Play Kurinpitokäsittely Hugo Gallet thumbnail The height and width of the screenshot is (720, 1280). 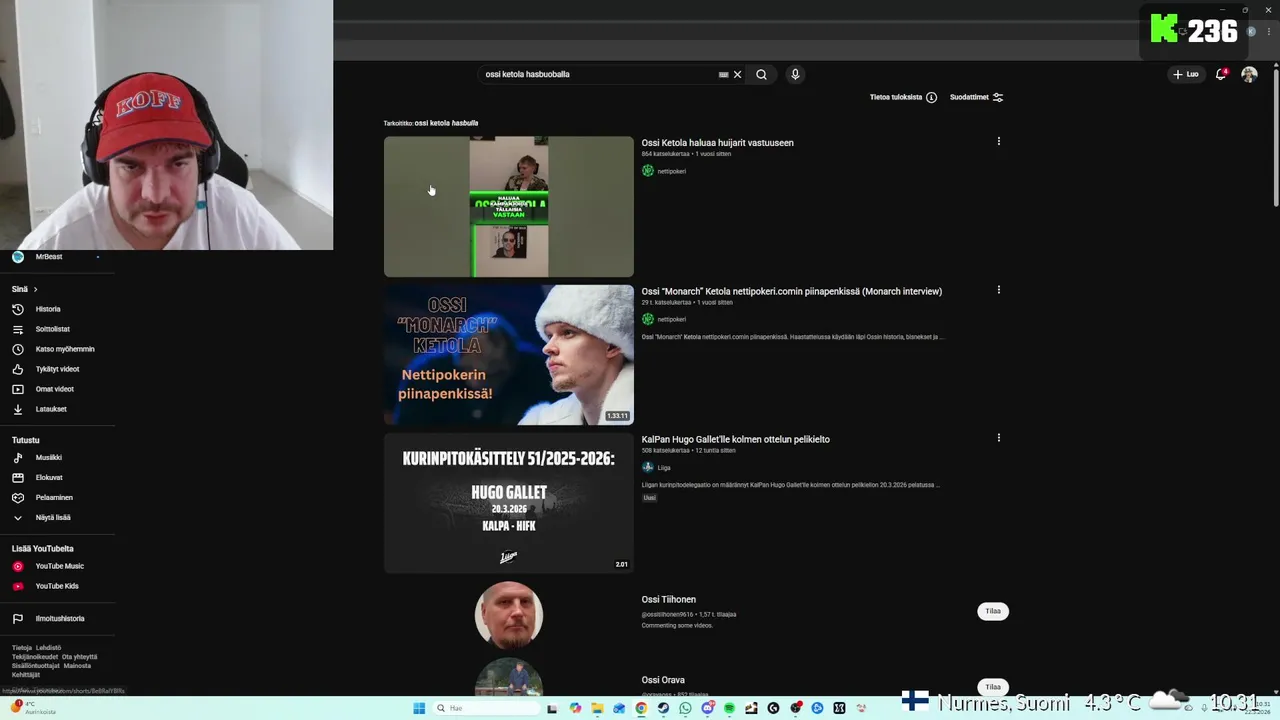click(509, 503)
